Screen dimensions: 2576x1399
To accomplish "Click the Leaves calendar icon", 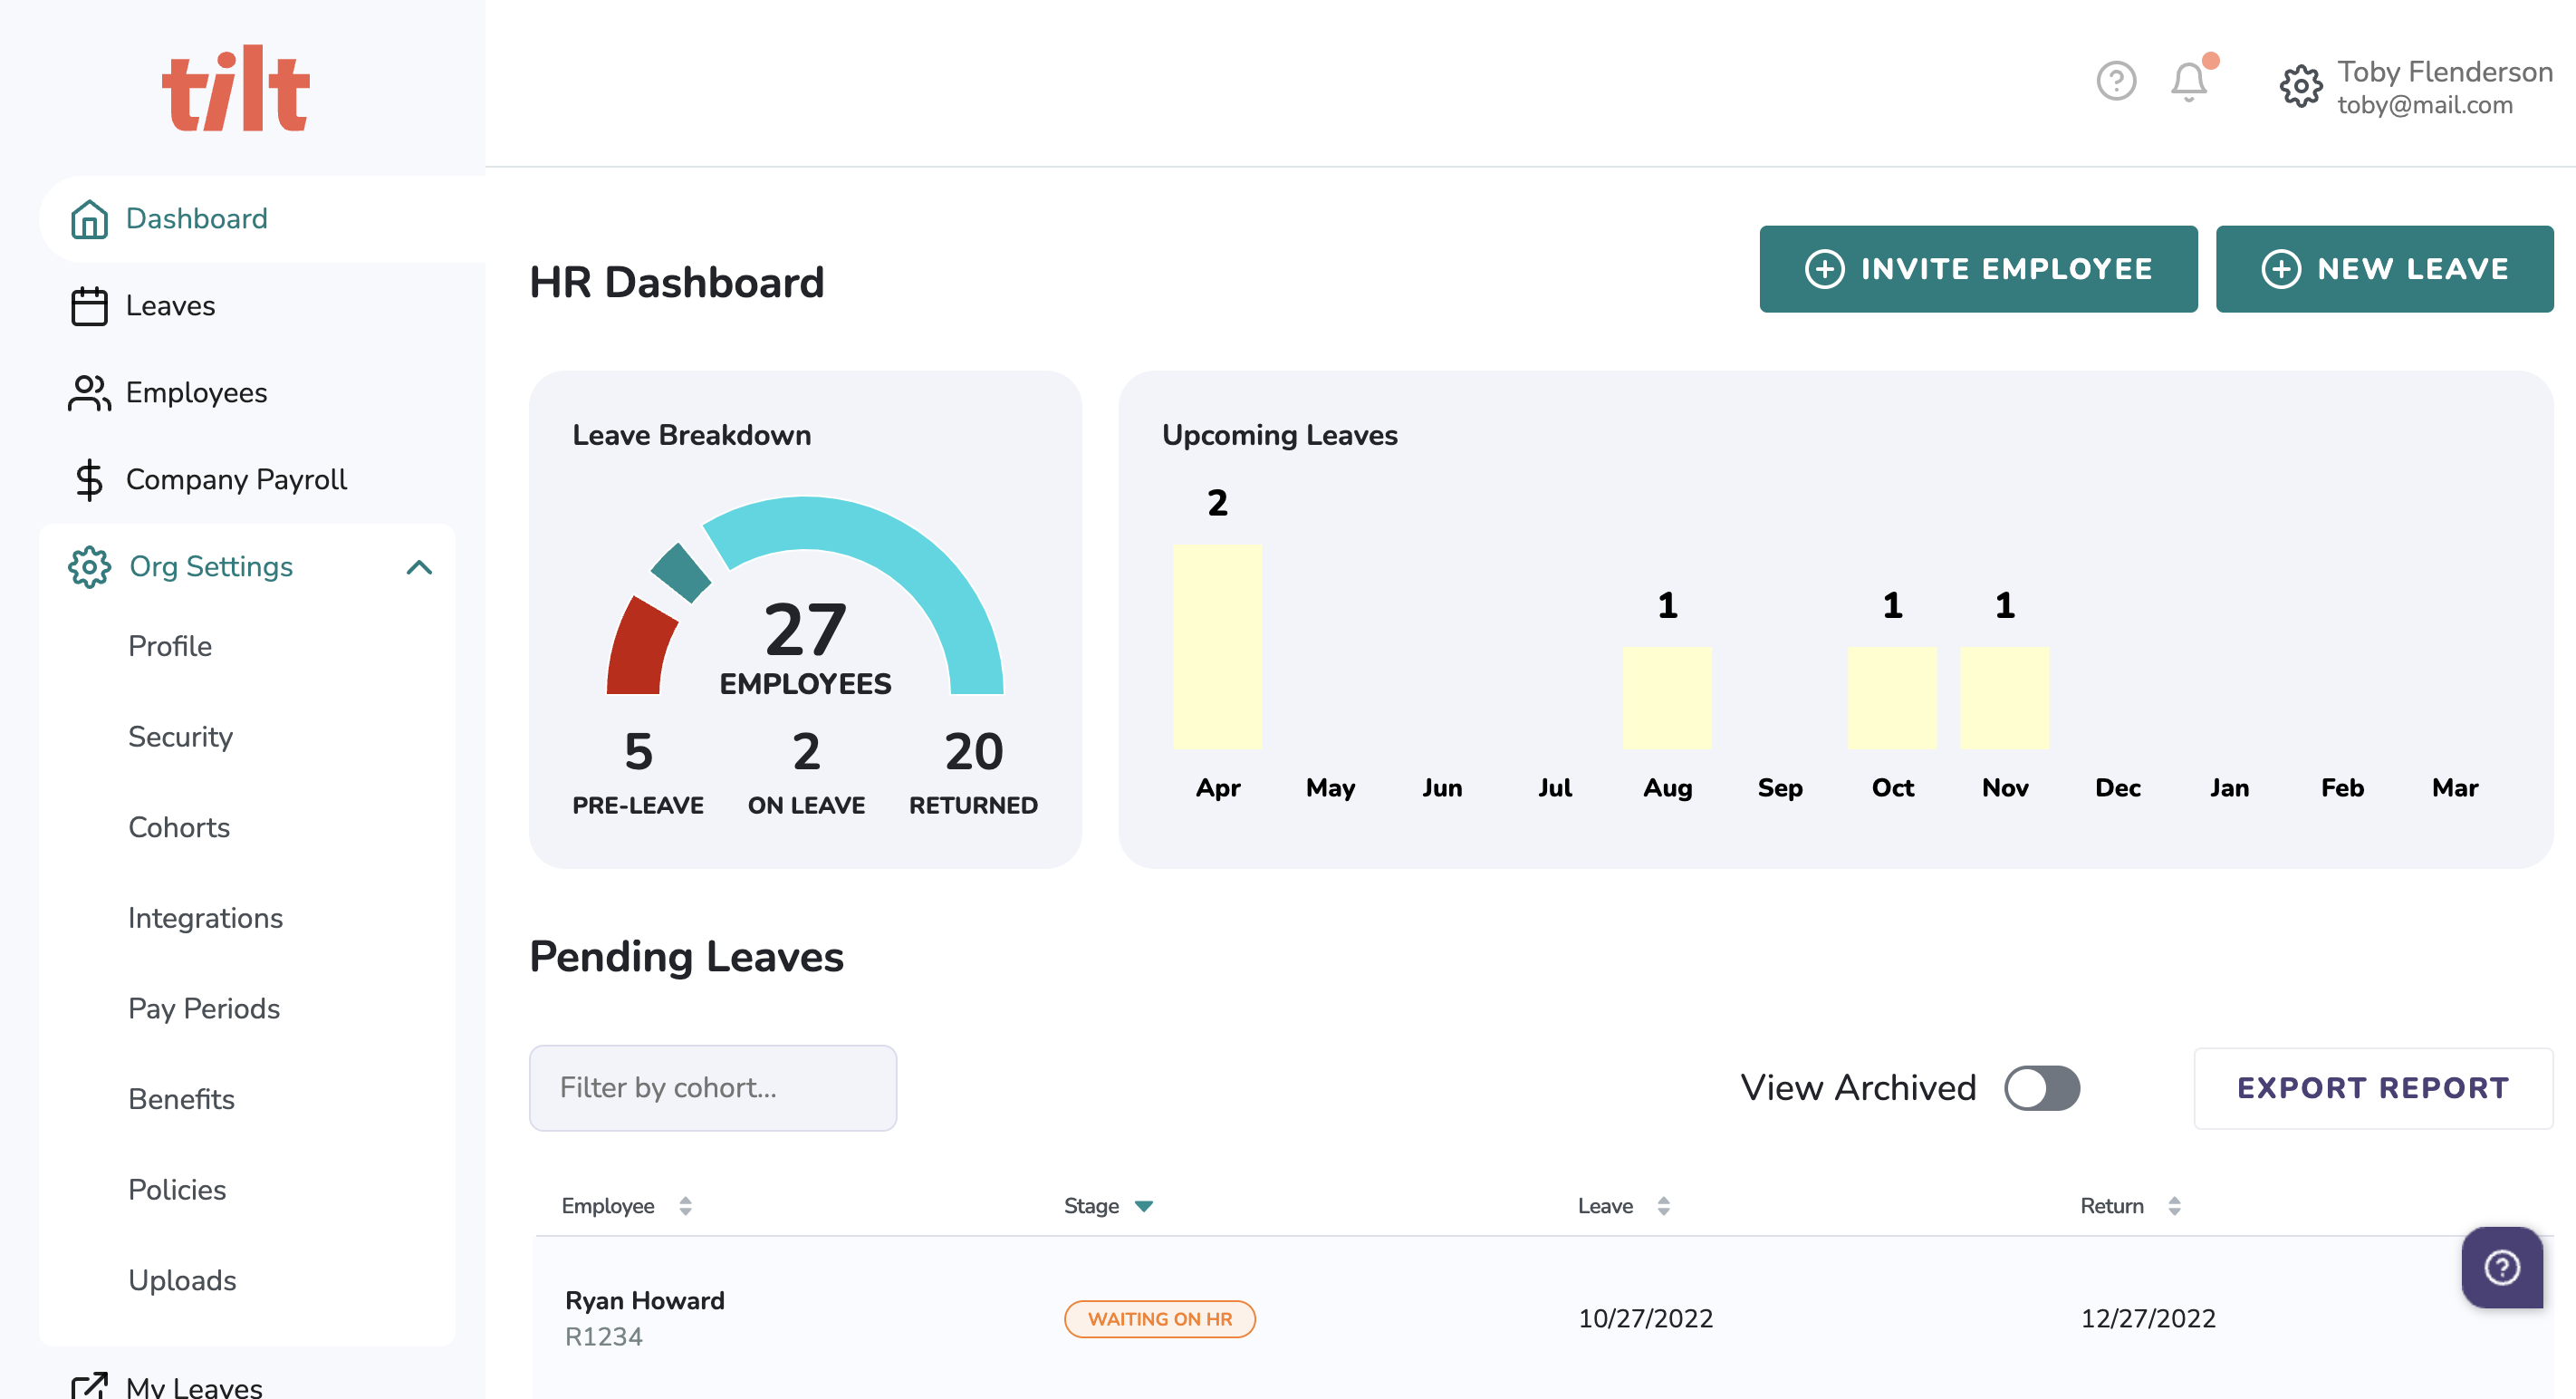I will click(x=89, y=306).
